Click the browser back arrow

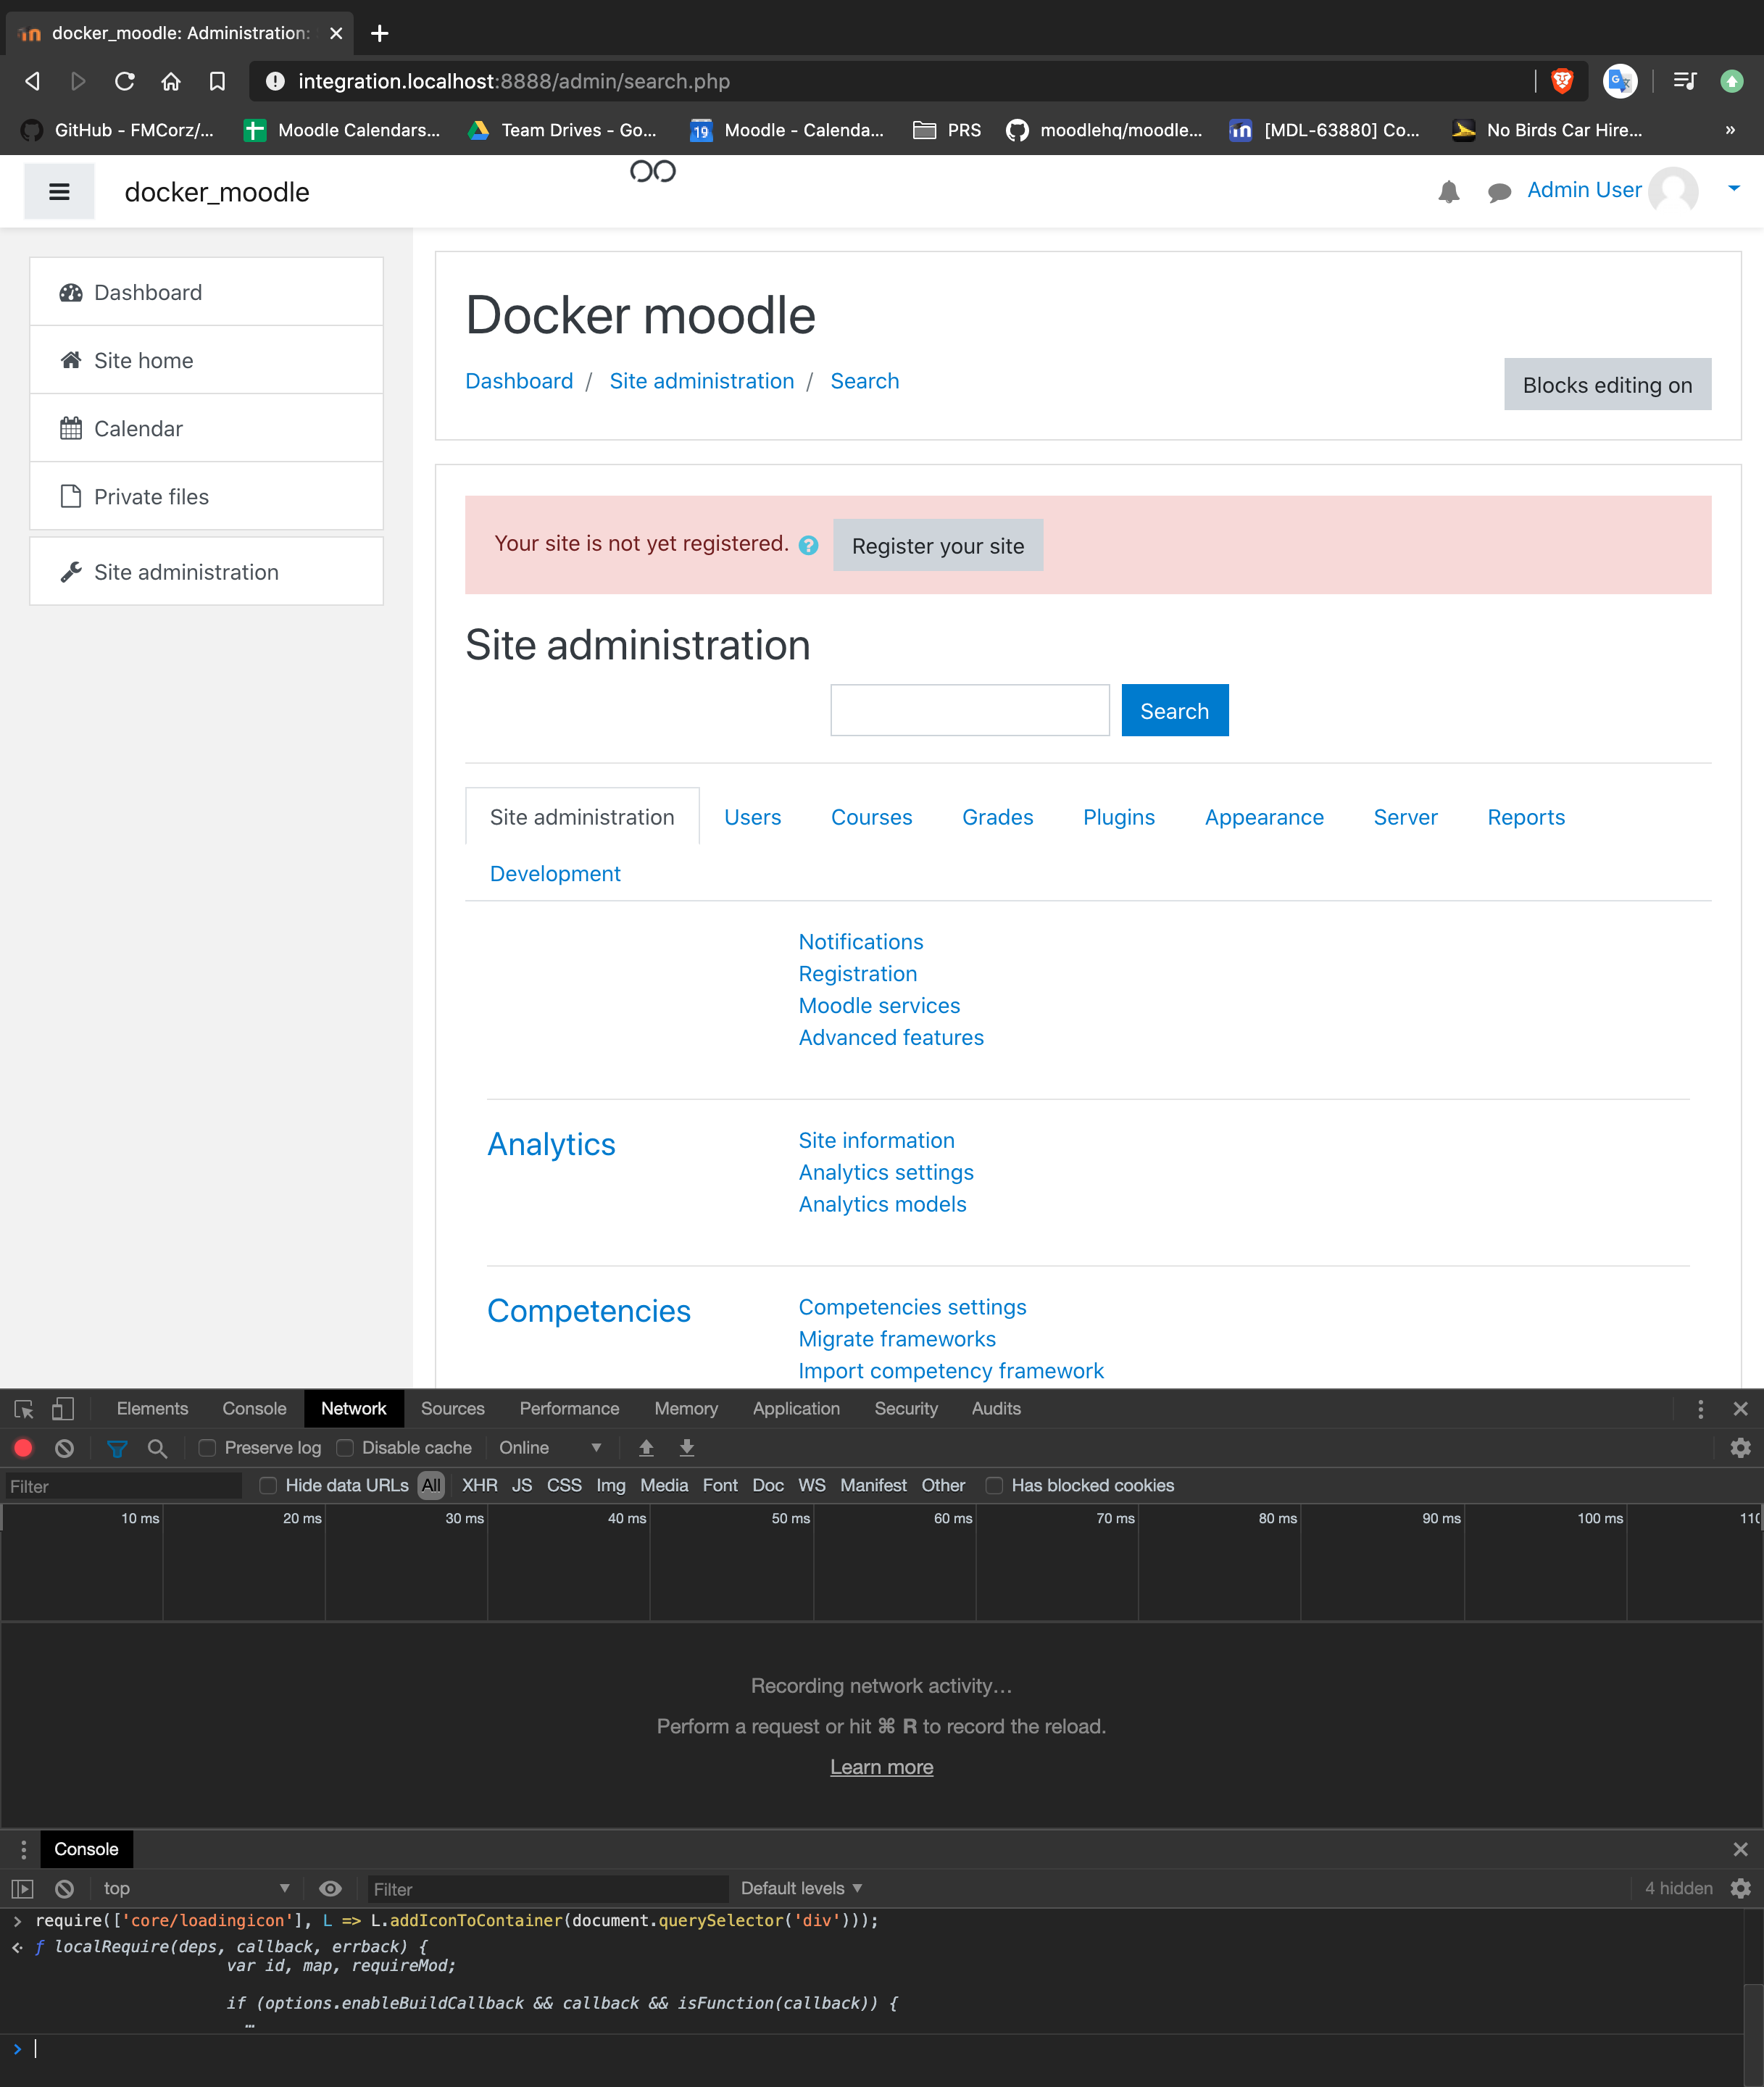33,81
